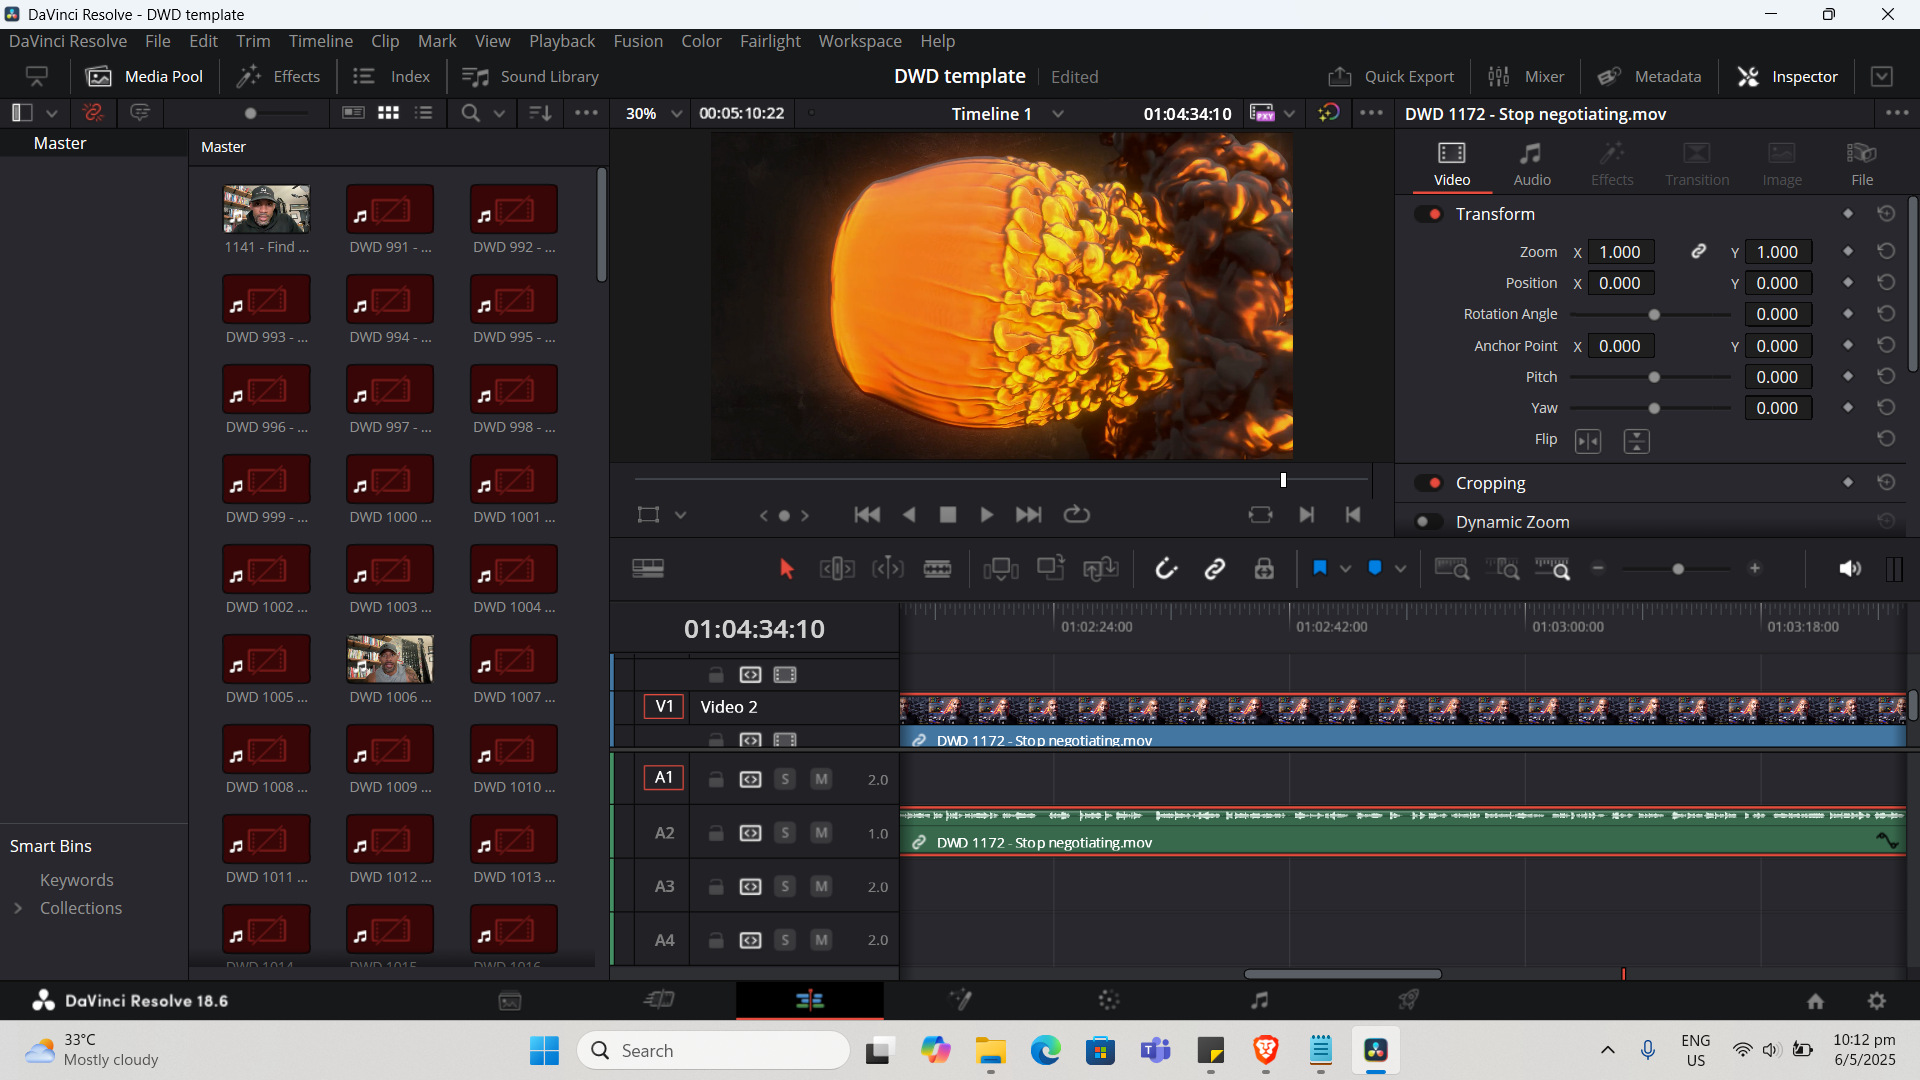This screenshot has height=1080, width=1920.
Task: Flip clip vertically icon
Action: [1636, 441]
